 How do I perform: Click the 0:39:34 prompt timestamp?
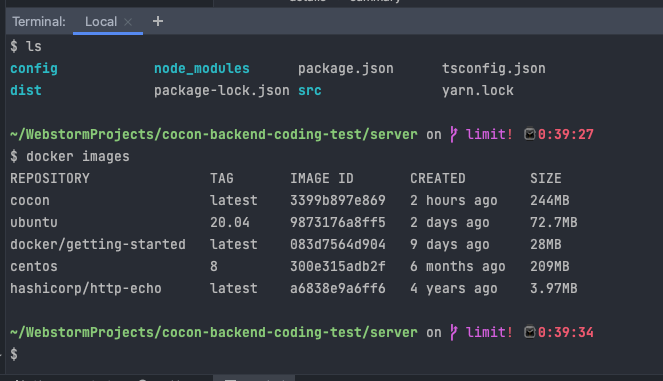tap(566, 332)
